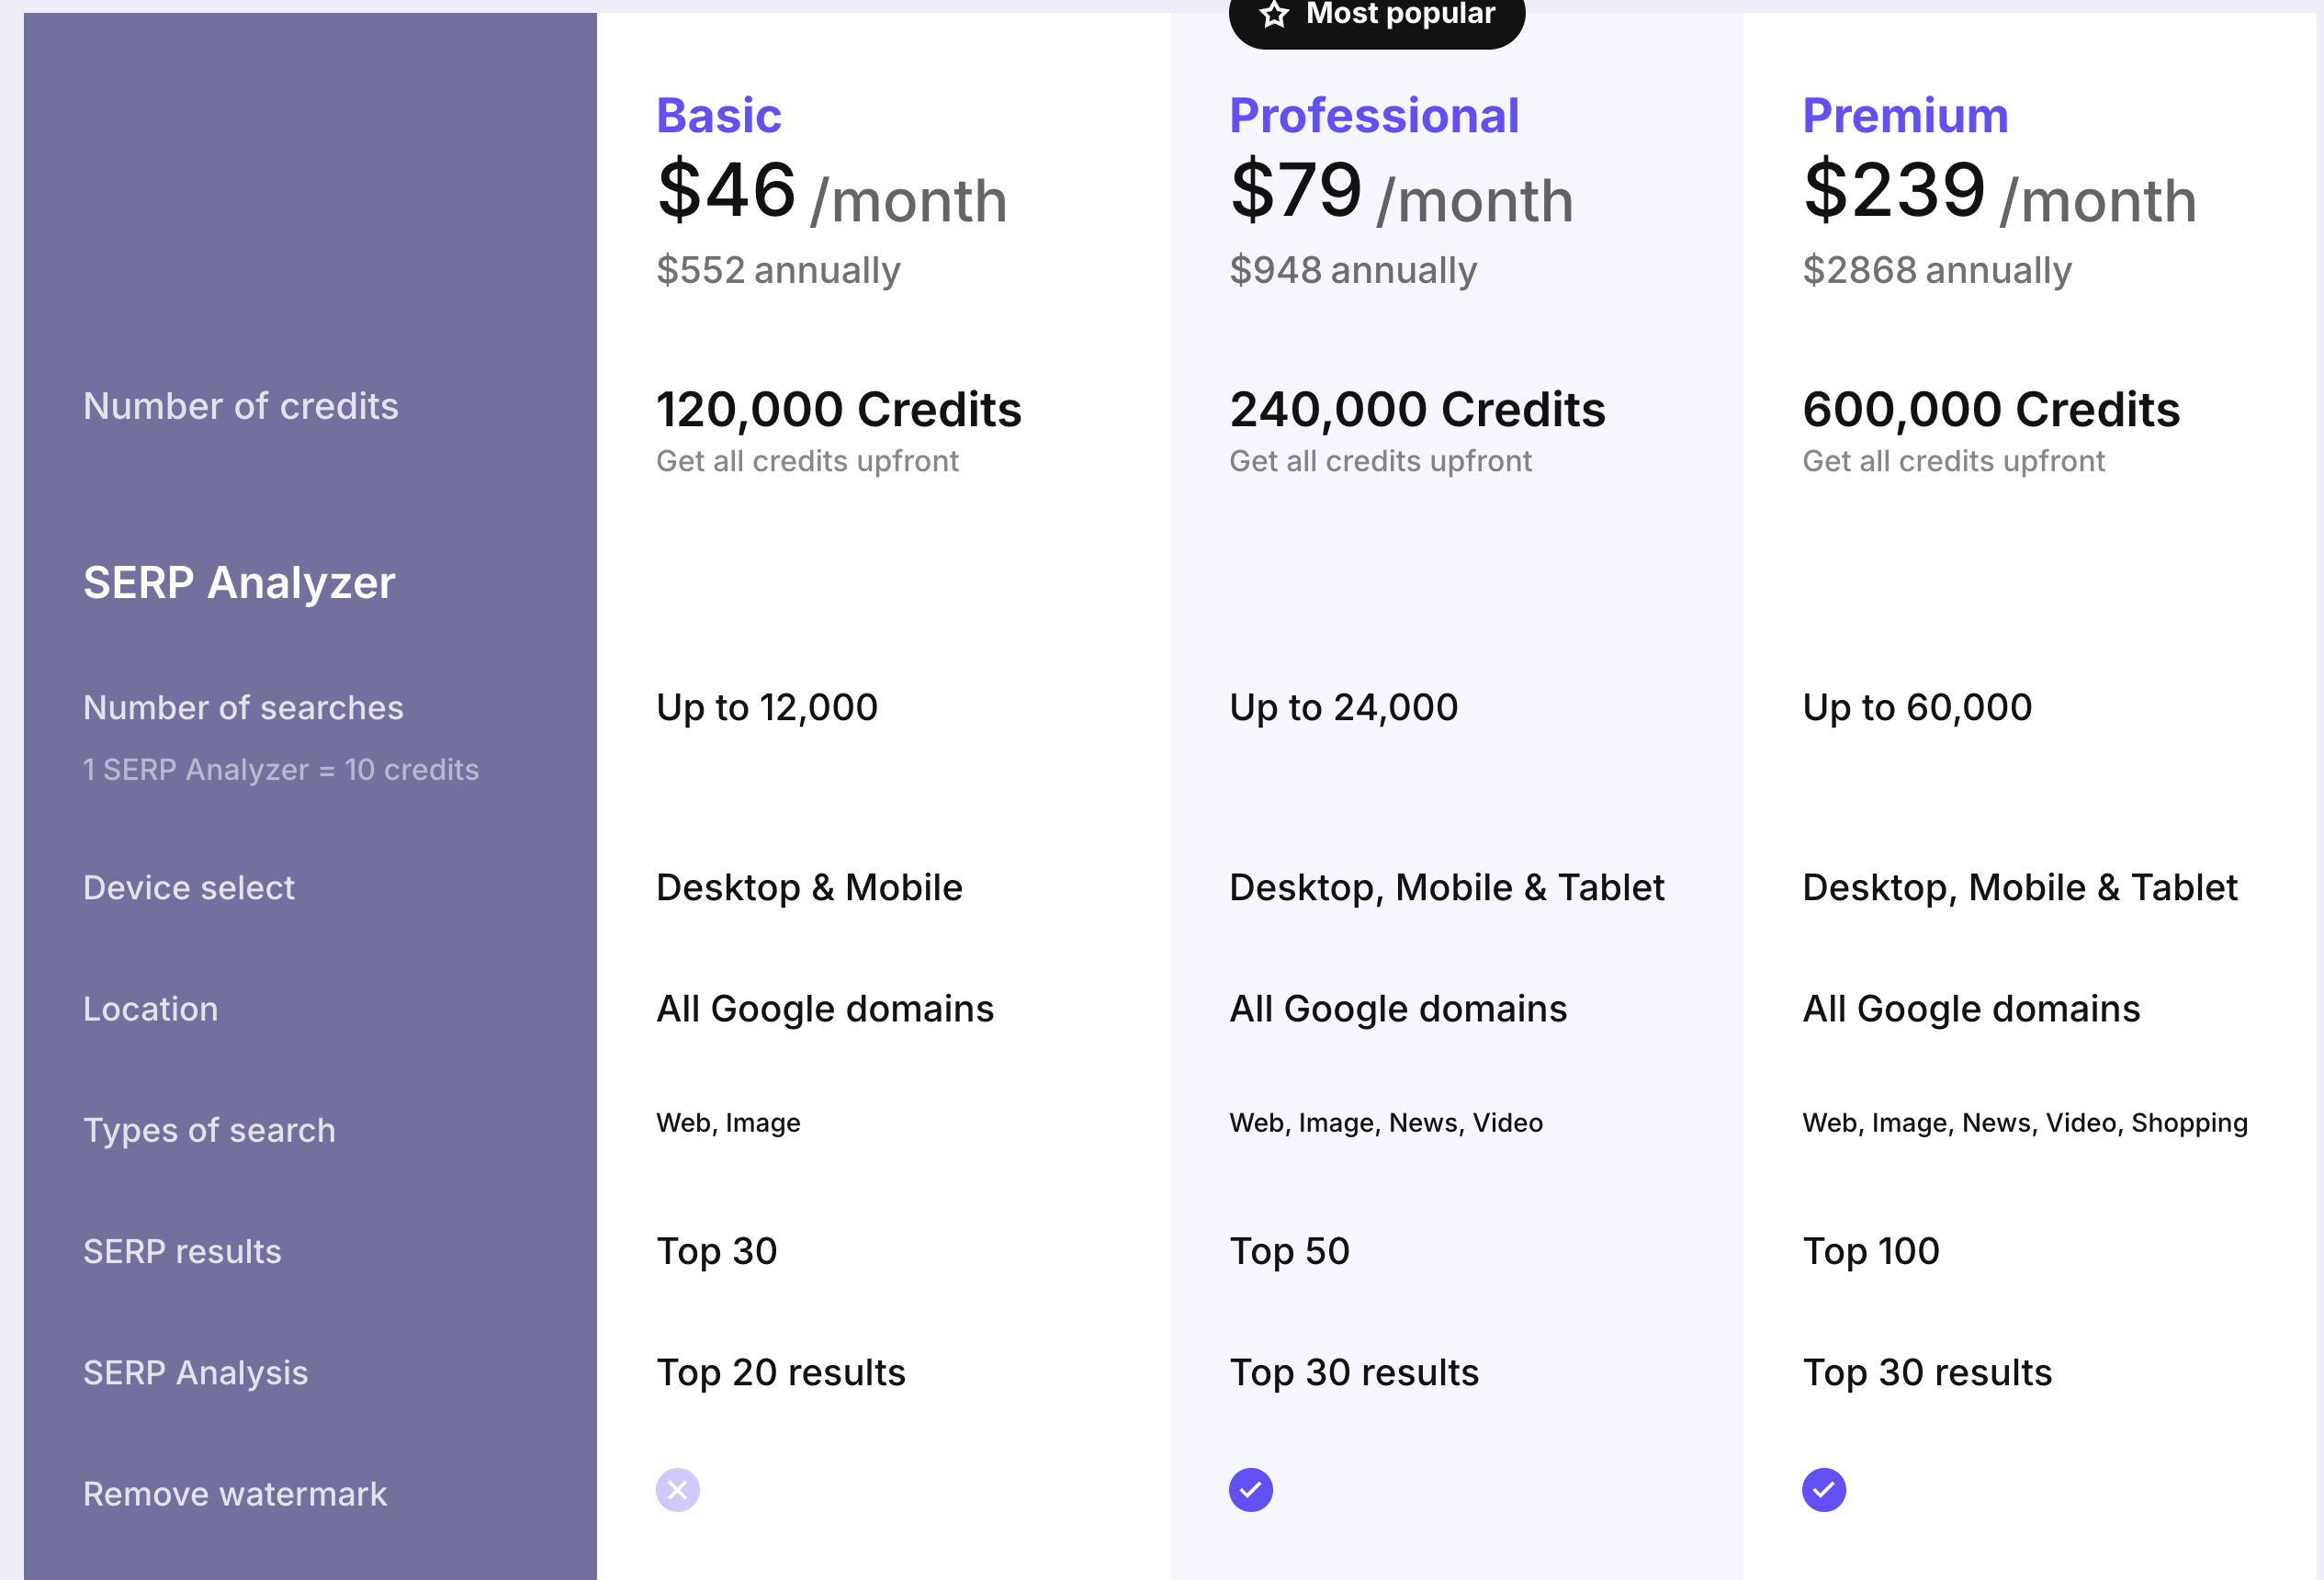Click the Most popular badge
Viewport: 2324px width, 1580px height.
tap(1377, 18)
